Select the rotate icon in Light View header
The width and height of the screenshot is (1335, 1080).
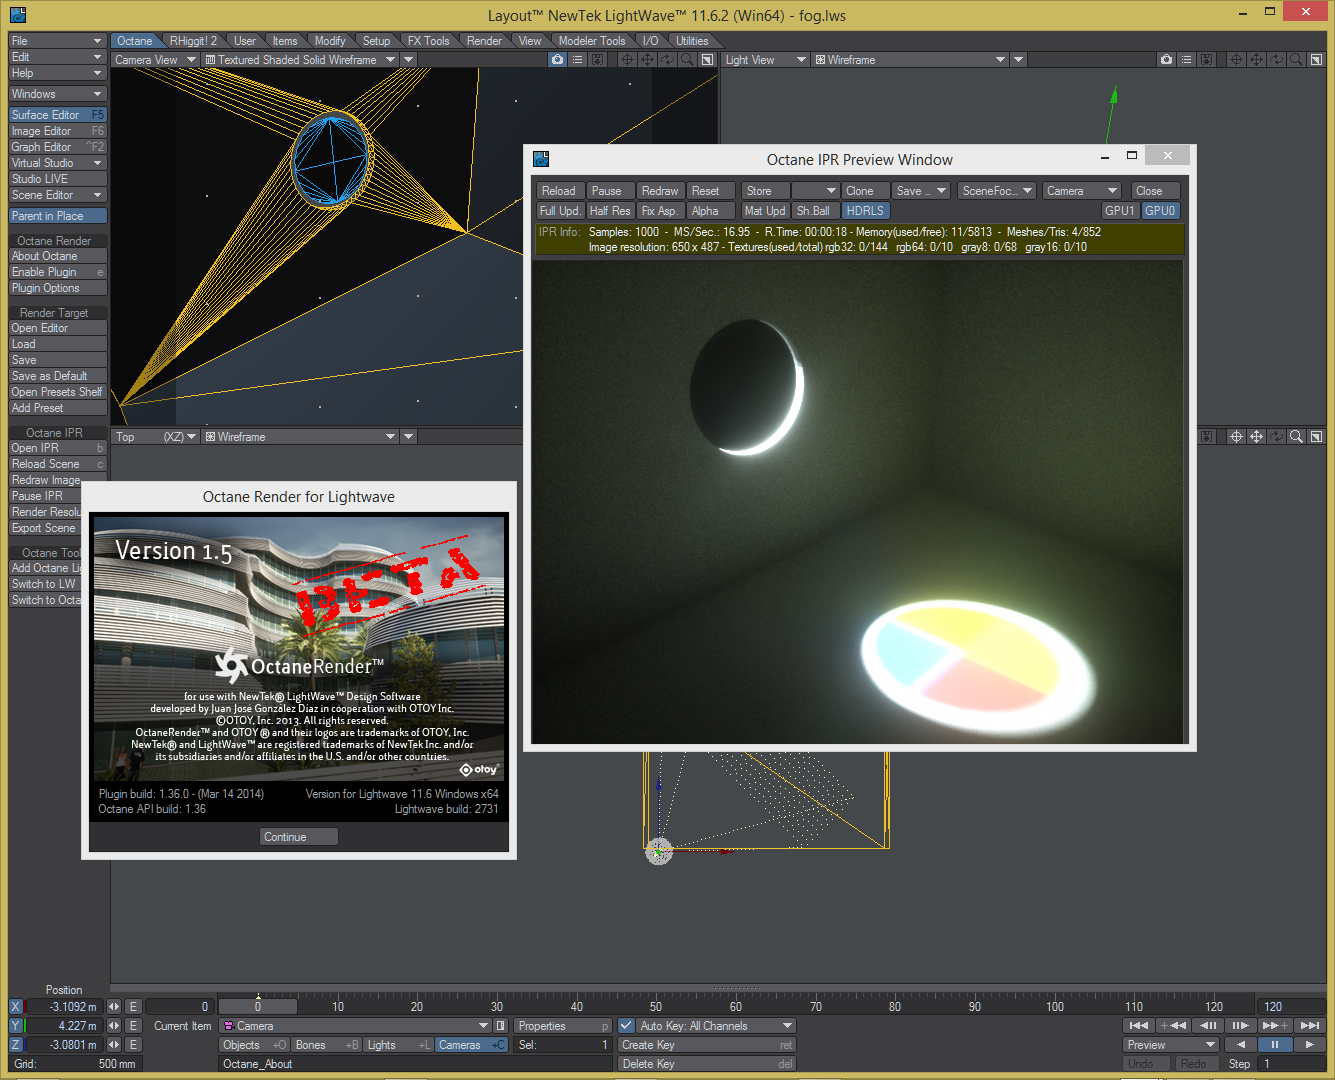(x=1276, y=60)
